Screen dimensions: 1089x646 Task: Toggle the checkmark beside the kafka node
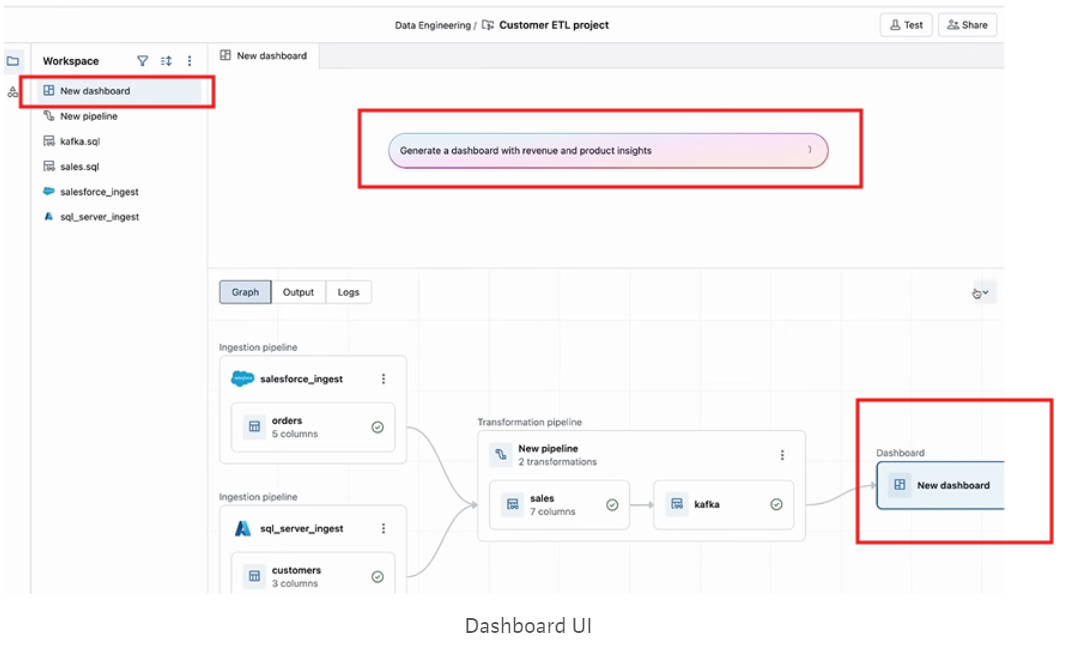[x=777, y=505]
